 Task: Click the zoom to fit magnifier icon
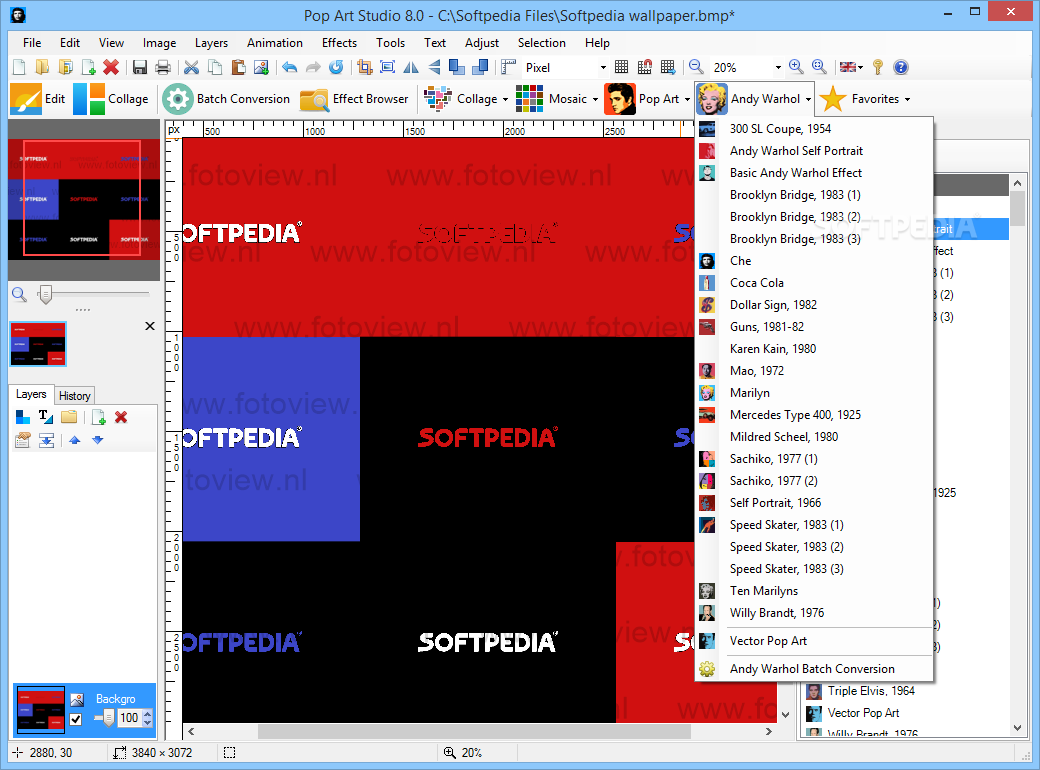pyautogui.click(x=819, y=67)
